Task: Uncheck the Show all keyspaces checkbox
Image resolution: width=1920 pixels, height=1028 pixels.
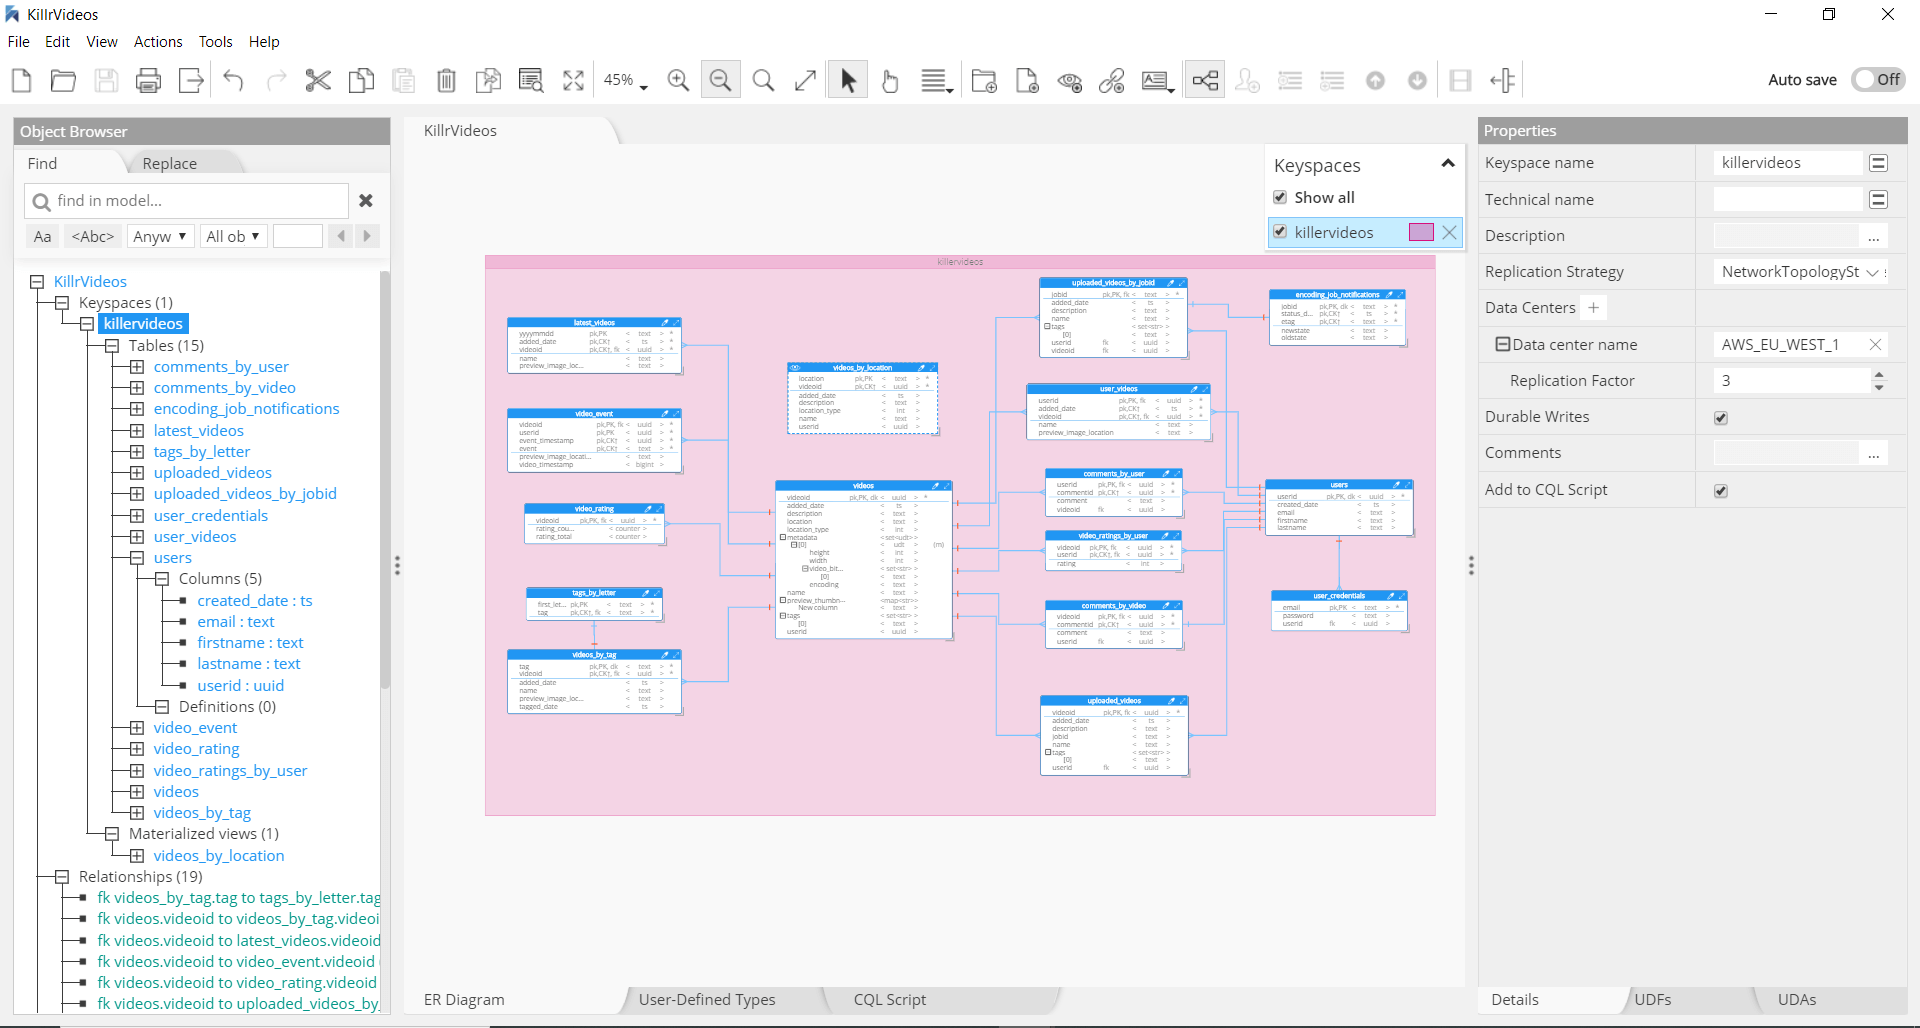Action: coord(1280,197)
